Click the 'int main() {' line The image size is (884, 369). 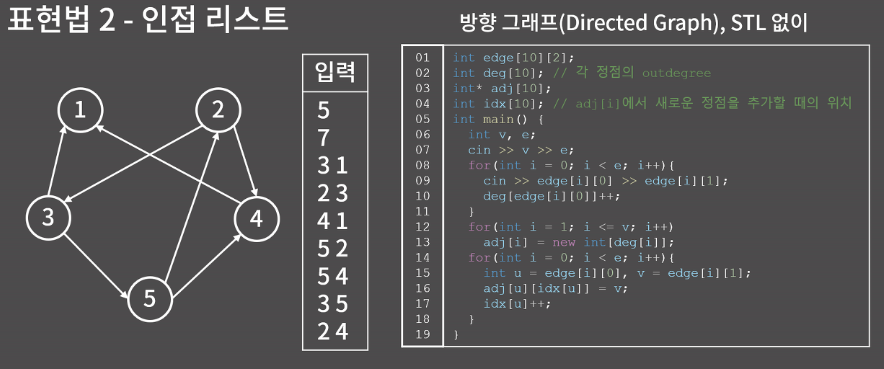pos(498,119)
